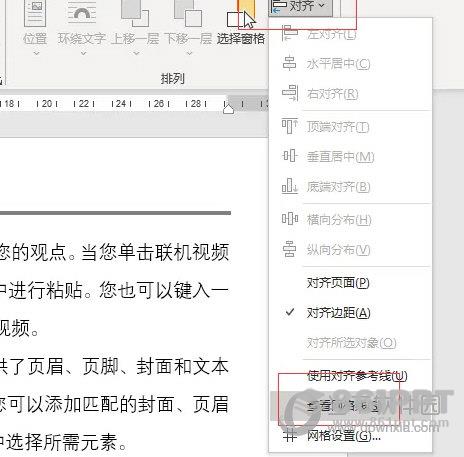Image resolution: width=464 pixels, height=457 pixels.
Task: Click the right indent marker on ruler
Action: click(x=228, y=108)
